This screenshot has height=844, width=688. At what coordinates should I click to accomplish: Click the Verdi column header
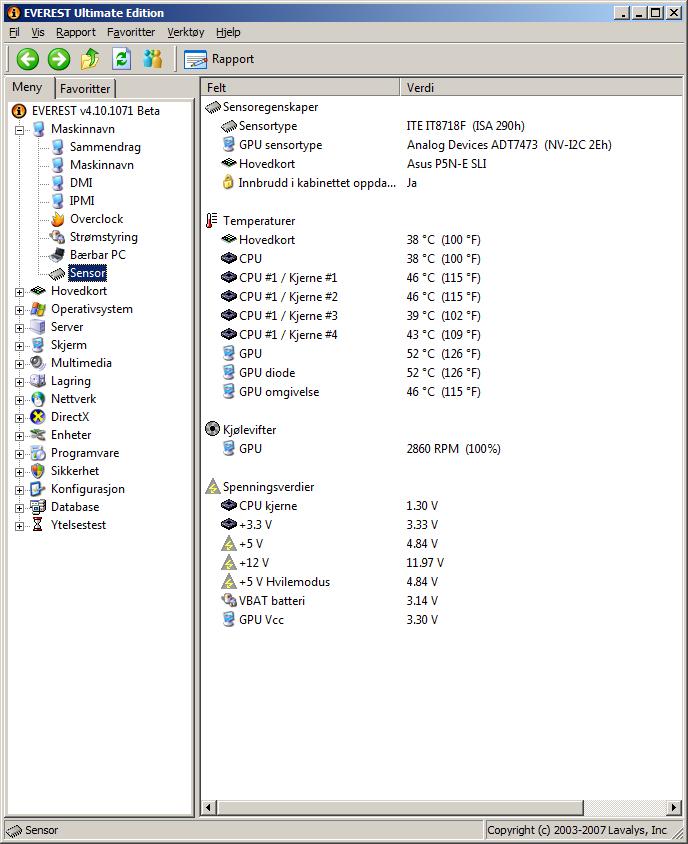tap(541, 88)
